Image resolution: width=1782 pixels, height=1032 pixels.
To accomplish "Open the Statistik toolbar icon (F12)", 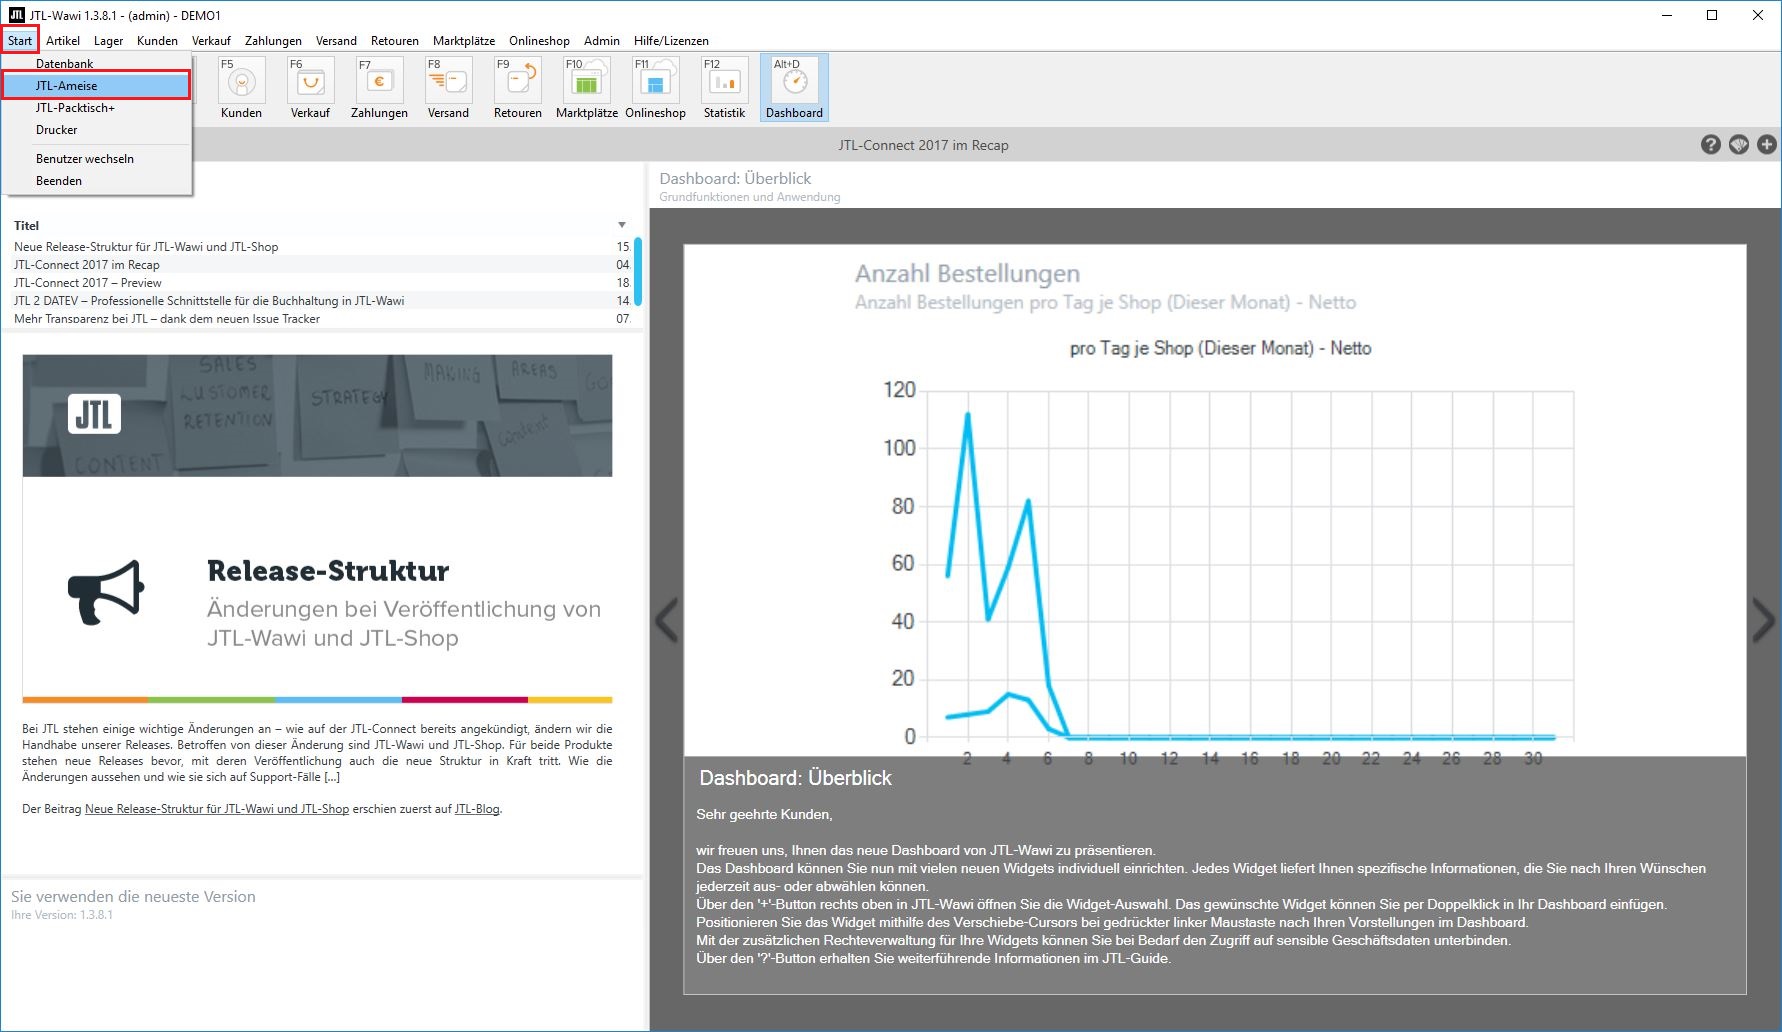I will pos(724,88).
